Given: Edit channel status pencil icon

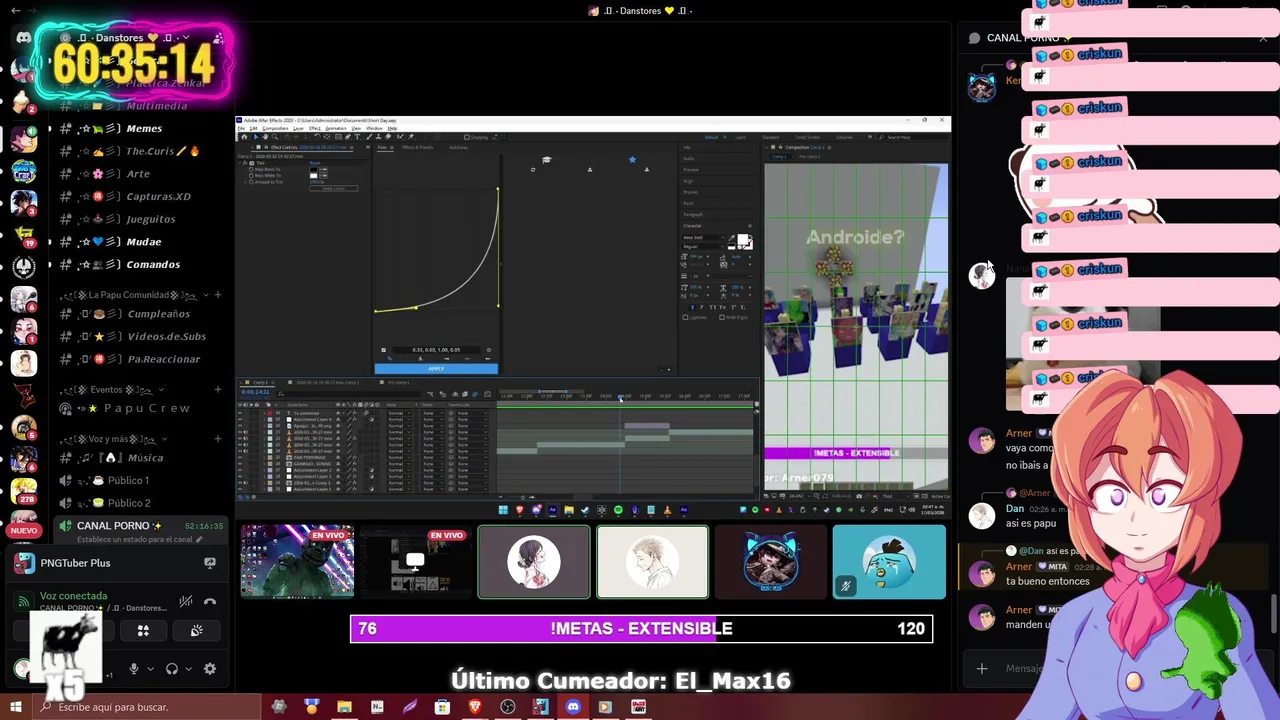Looking at the screenshot, I should pos(199,539).
